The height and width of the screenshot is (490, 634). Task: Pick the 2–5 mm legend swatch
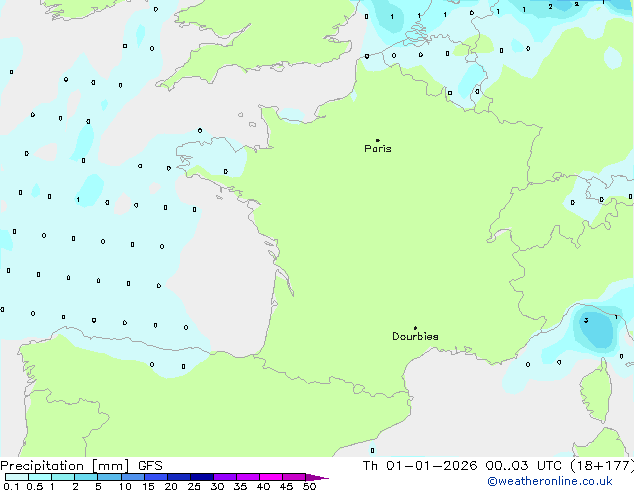pos(86,477)
